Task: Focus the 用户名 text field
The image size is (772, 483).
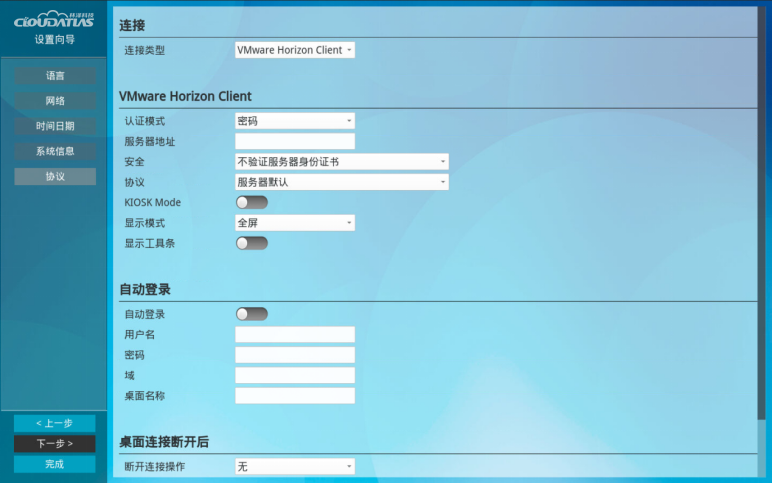Action: (295, 334)
